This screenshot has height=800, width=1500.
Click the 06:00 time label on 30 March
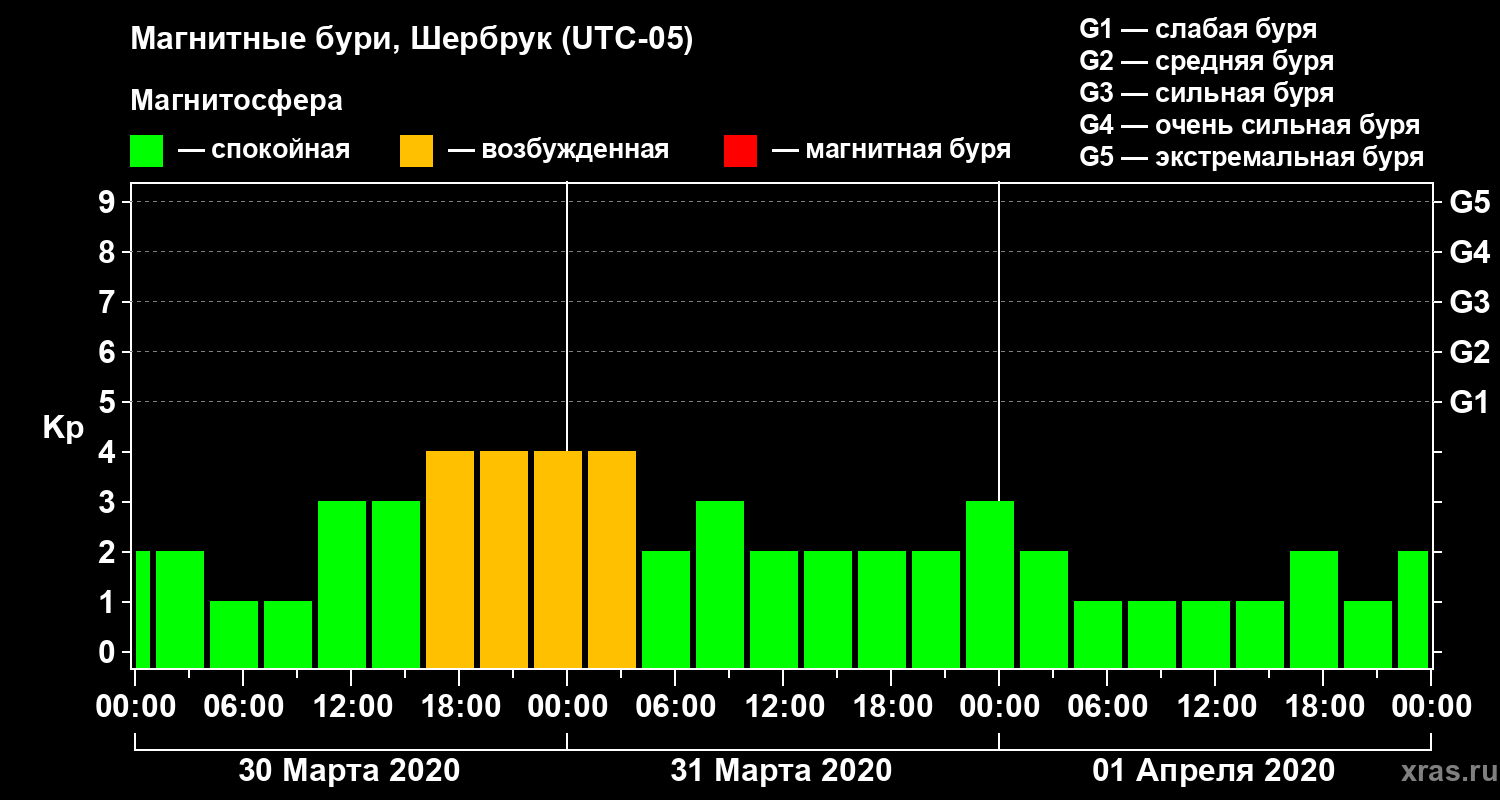[243, 706]
